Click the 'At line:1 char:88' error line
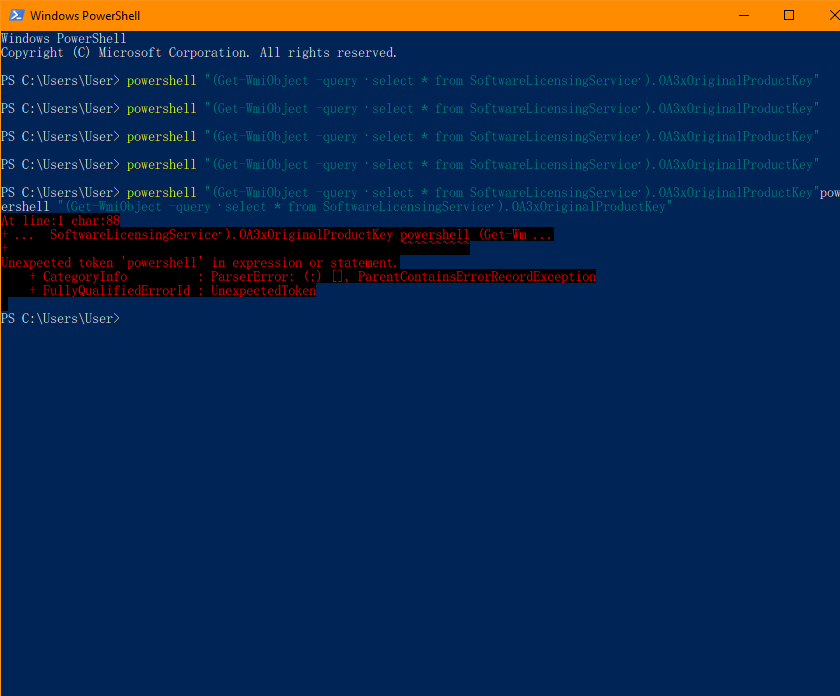Viewport: 840px width, 696px height. [61, 220]
